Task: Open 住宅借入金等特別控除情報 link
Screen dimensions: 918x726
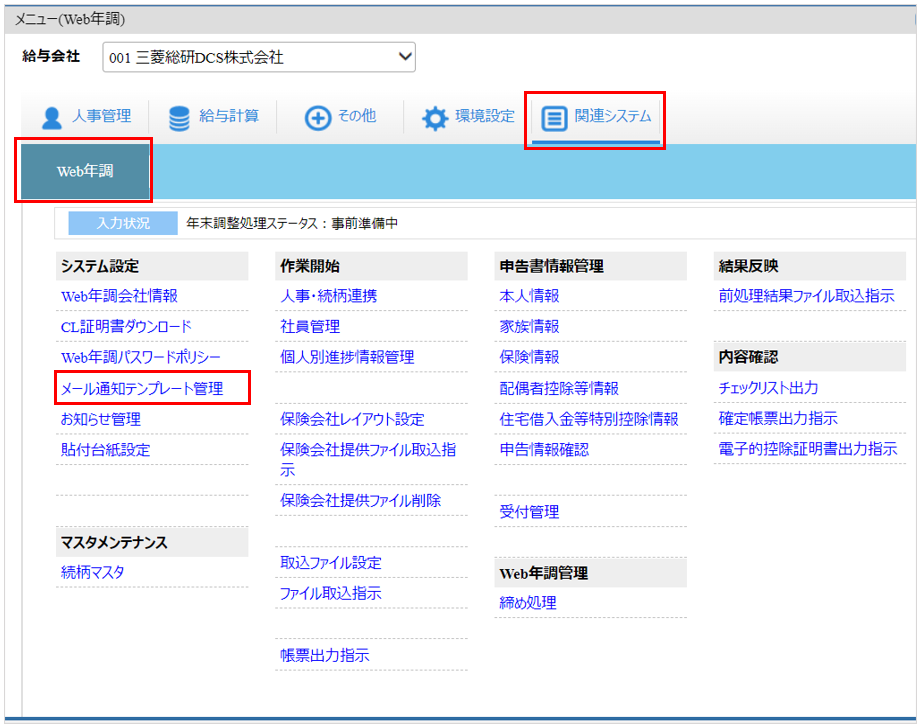Action: click(589, 419)
